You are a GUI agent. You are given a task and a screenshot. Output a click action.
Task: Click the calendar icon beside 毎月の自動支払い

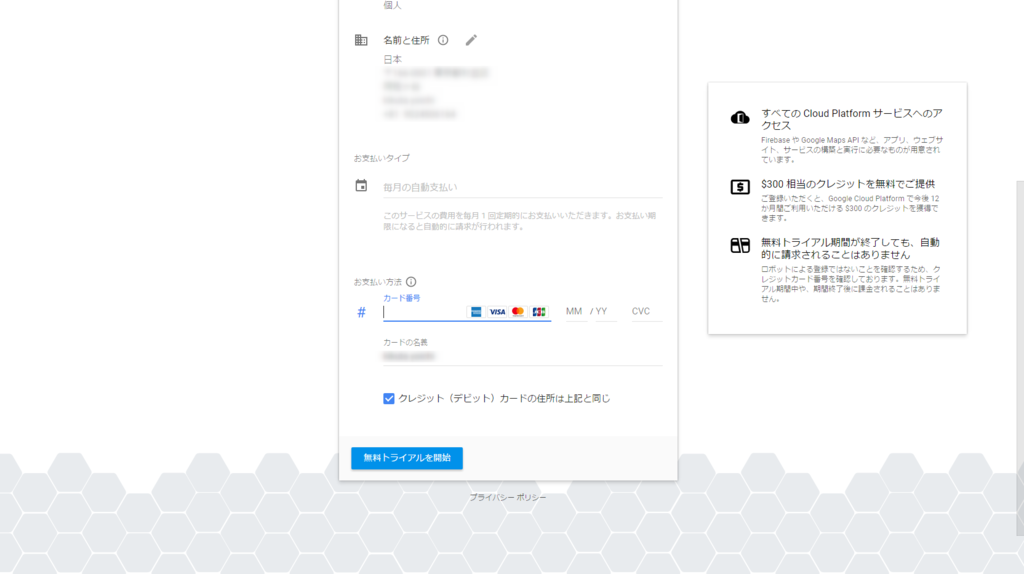(x=361, y=185)
